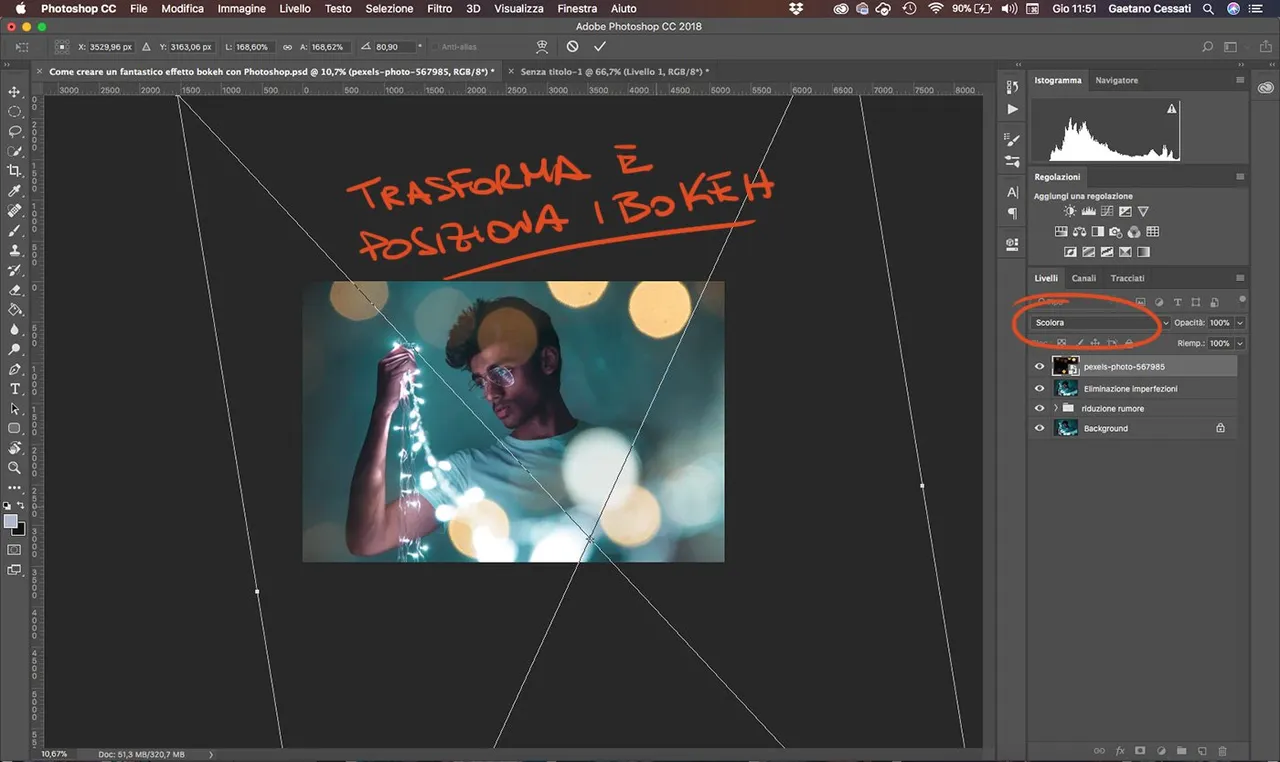Hide the pexels-photo-567985 layer
The height and width of the screenshot is (762, 1280).
coord(1039,367)
